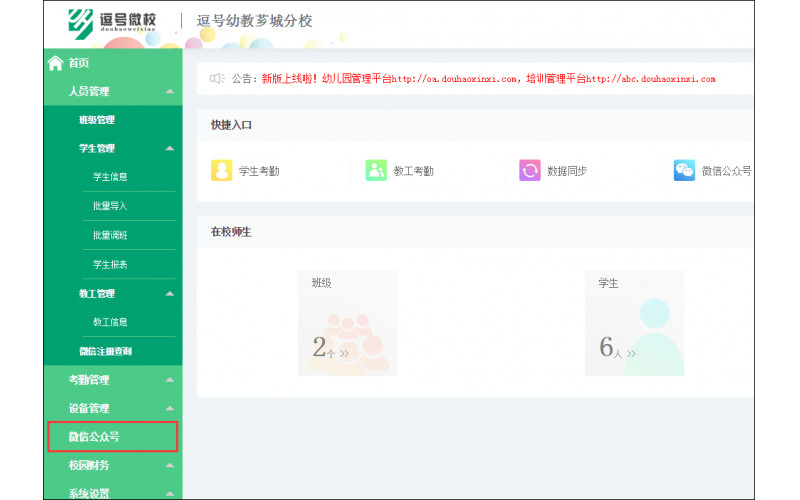Click the announcement speaker icon
The image size is (800, 500).
[217, 79]
